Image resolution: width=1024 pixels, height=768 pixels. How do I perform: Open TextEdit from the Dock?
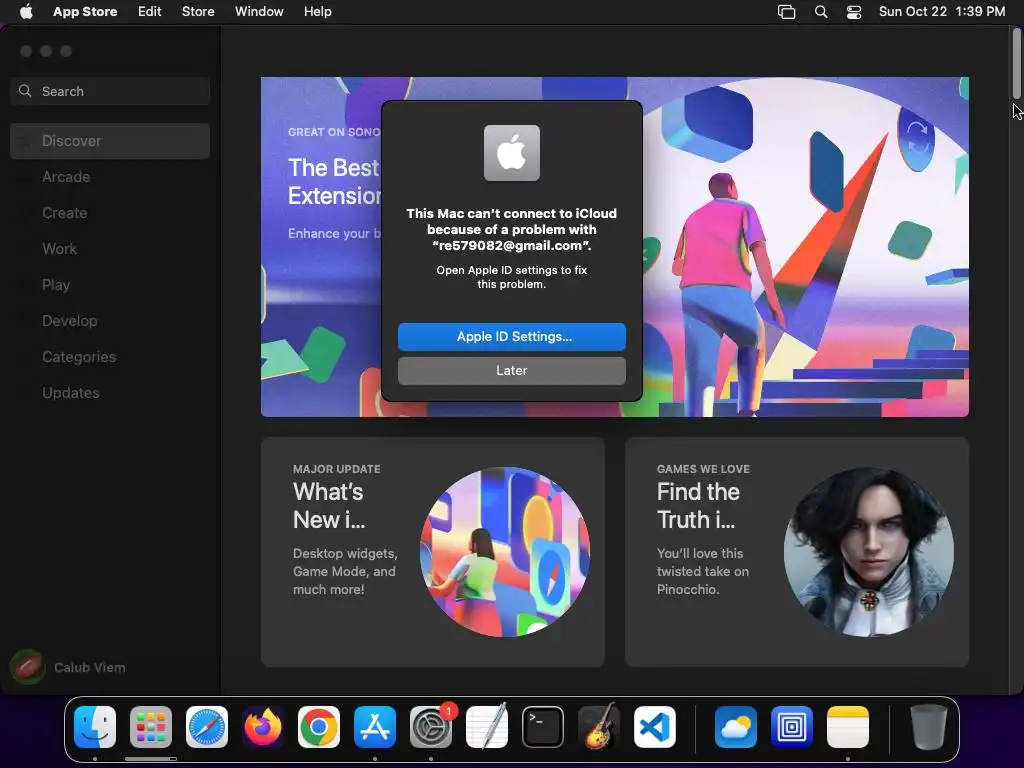point(487,727)
